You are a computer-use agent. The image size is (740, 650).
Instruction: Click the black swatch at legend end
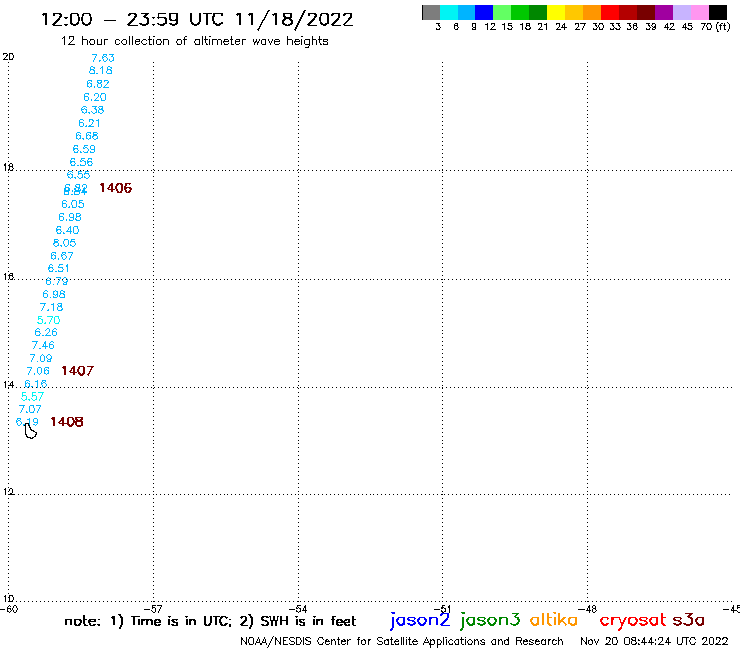tap(718, 12)
